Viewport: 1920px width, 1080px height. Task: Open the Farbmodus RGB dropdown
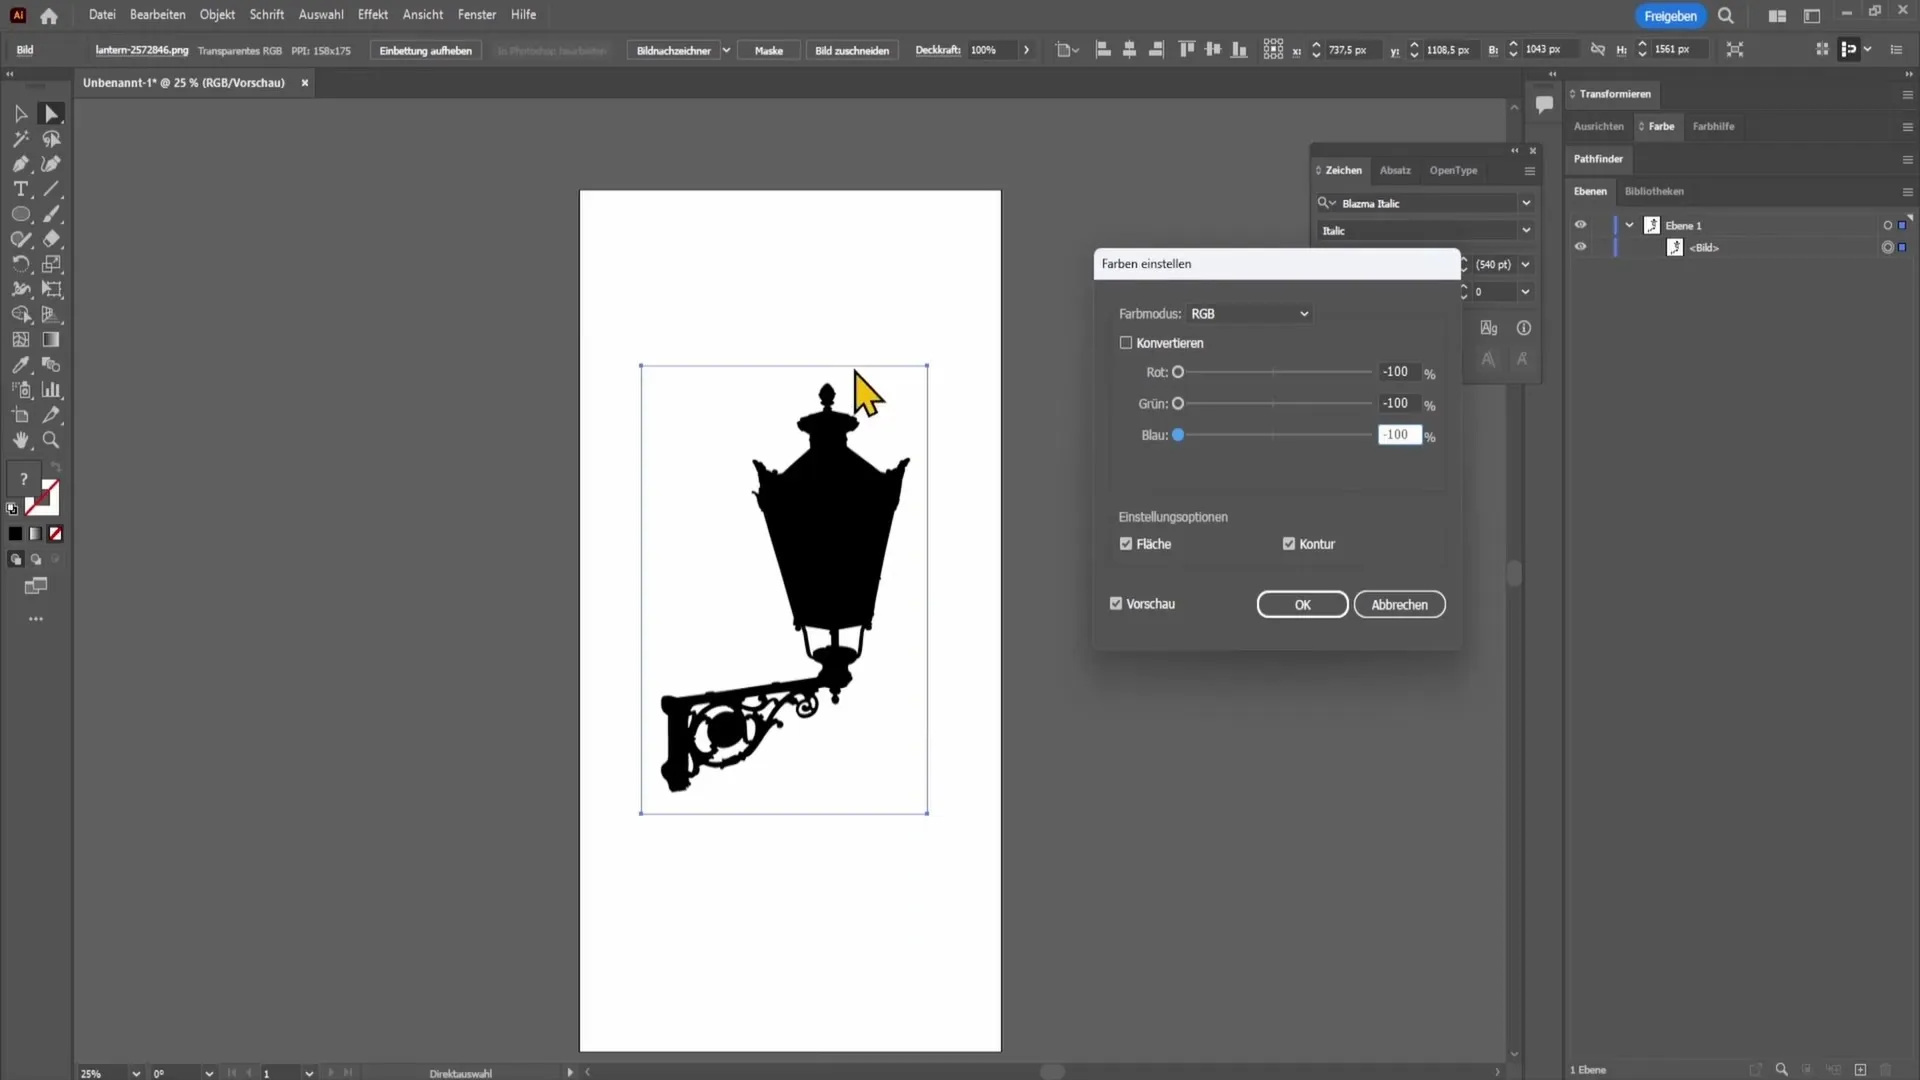point(1249,314)
